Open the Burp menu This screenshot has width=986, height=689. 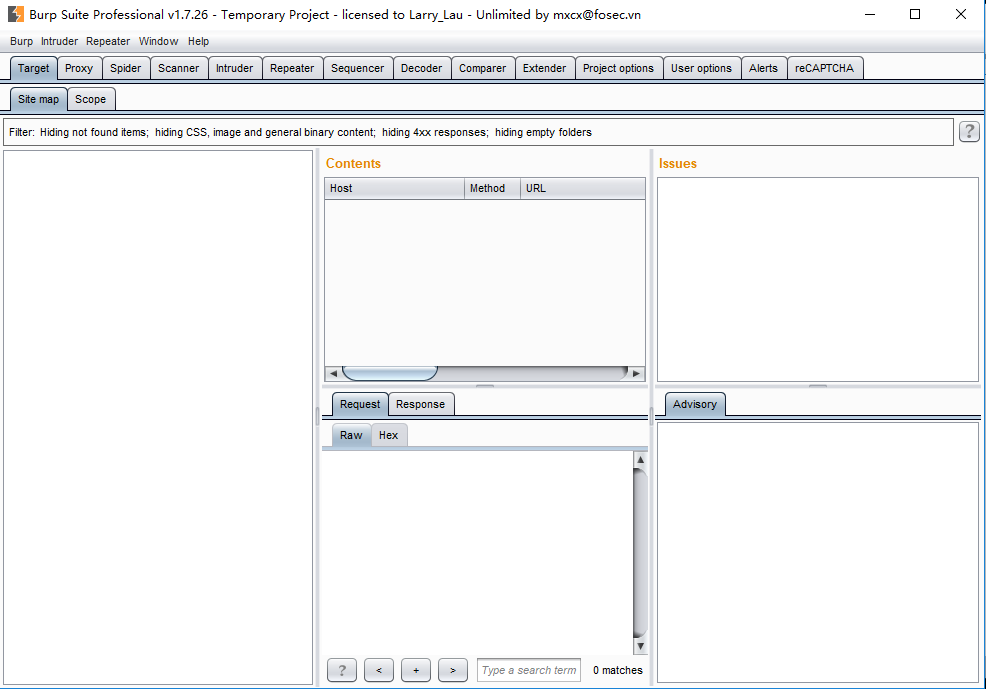point(21,41)
